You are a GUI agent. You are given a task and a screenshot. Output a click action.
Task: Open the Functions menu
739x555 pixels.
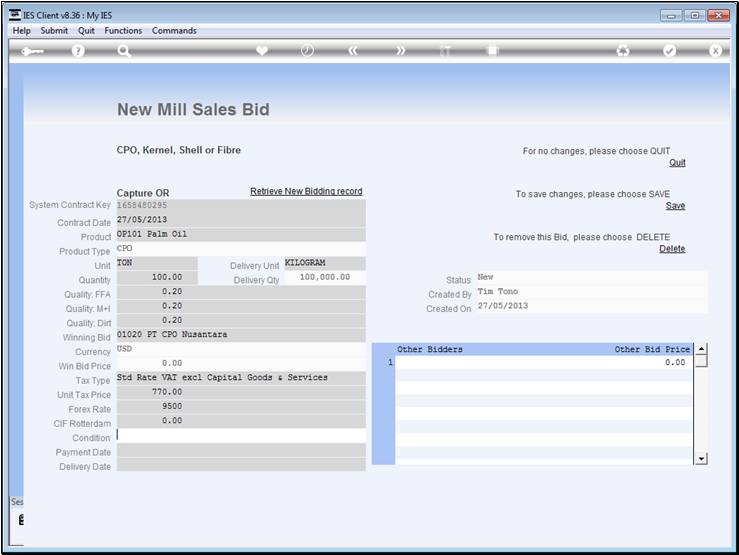pyautogui.click(x=123, y=31)
